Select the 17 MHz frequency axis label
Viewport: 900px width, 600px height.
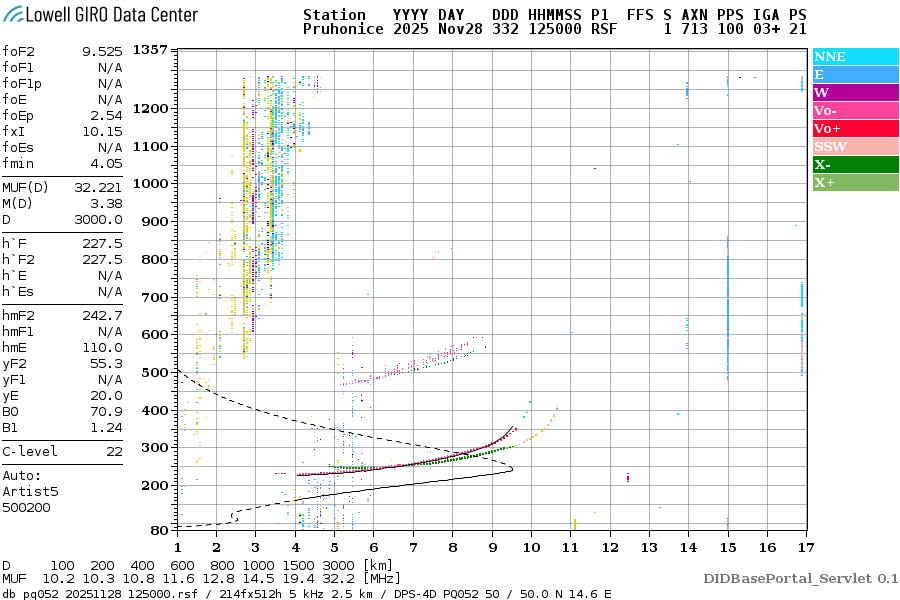(x=803, y=547)
